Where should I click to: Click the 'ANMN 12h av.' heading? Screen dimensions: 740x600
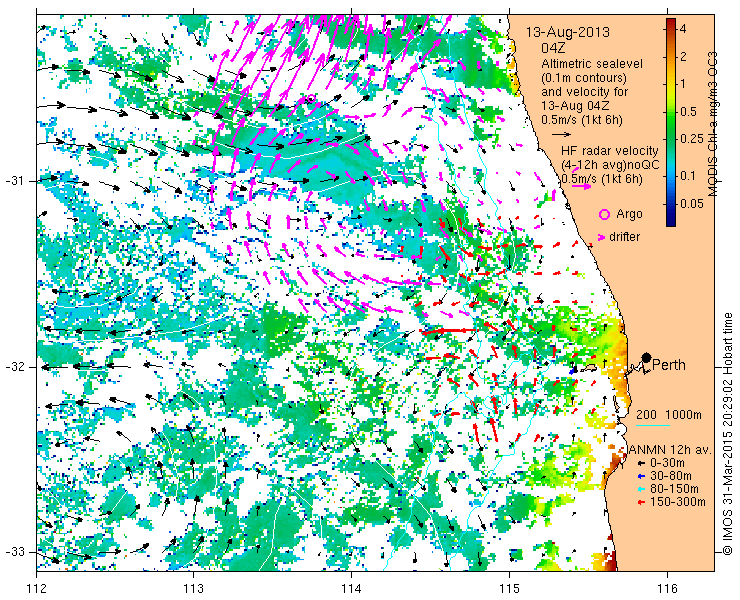pyautogui.click(x=670, y=450)
